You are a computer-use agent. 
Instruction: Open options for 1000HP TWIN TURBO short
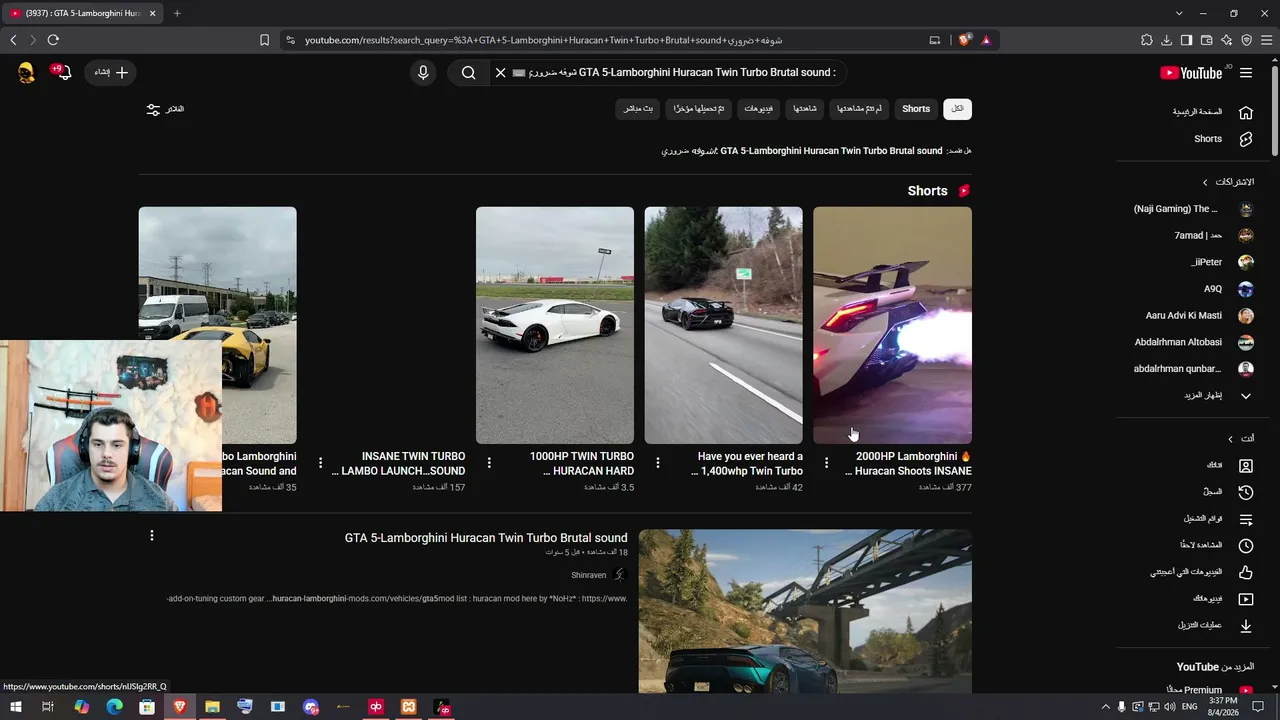pyautogui.click(x=489, y=463)
